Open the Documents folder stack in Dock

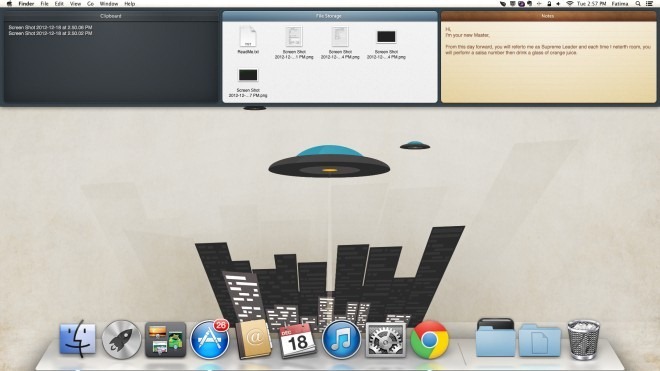point(540,340)
